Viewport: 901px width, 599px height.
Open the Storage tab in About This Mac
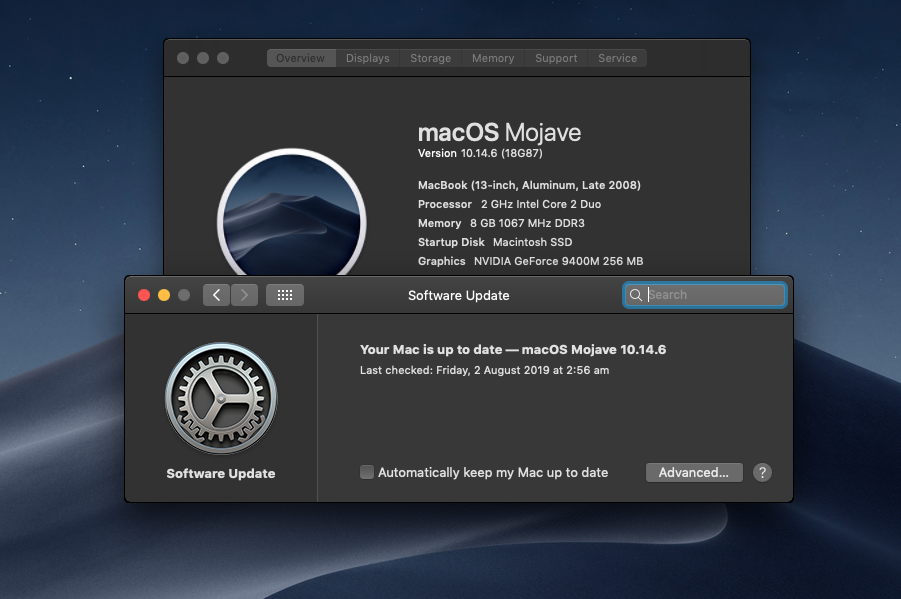click(x=430, y=58)
